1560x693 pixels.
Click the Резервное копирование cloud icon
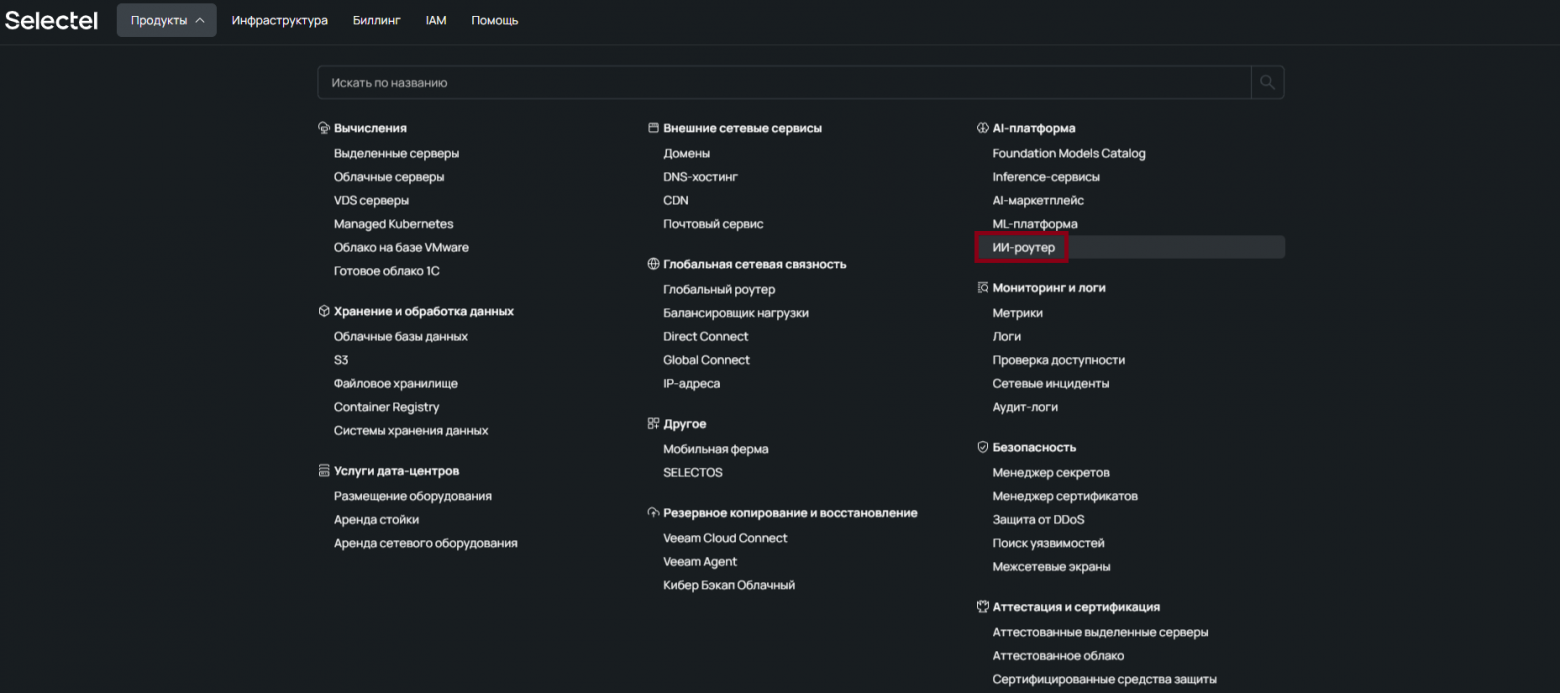653,513
